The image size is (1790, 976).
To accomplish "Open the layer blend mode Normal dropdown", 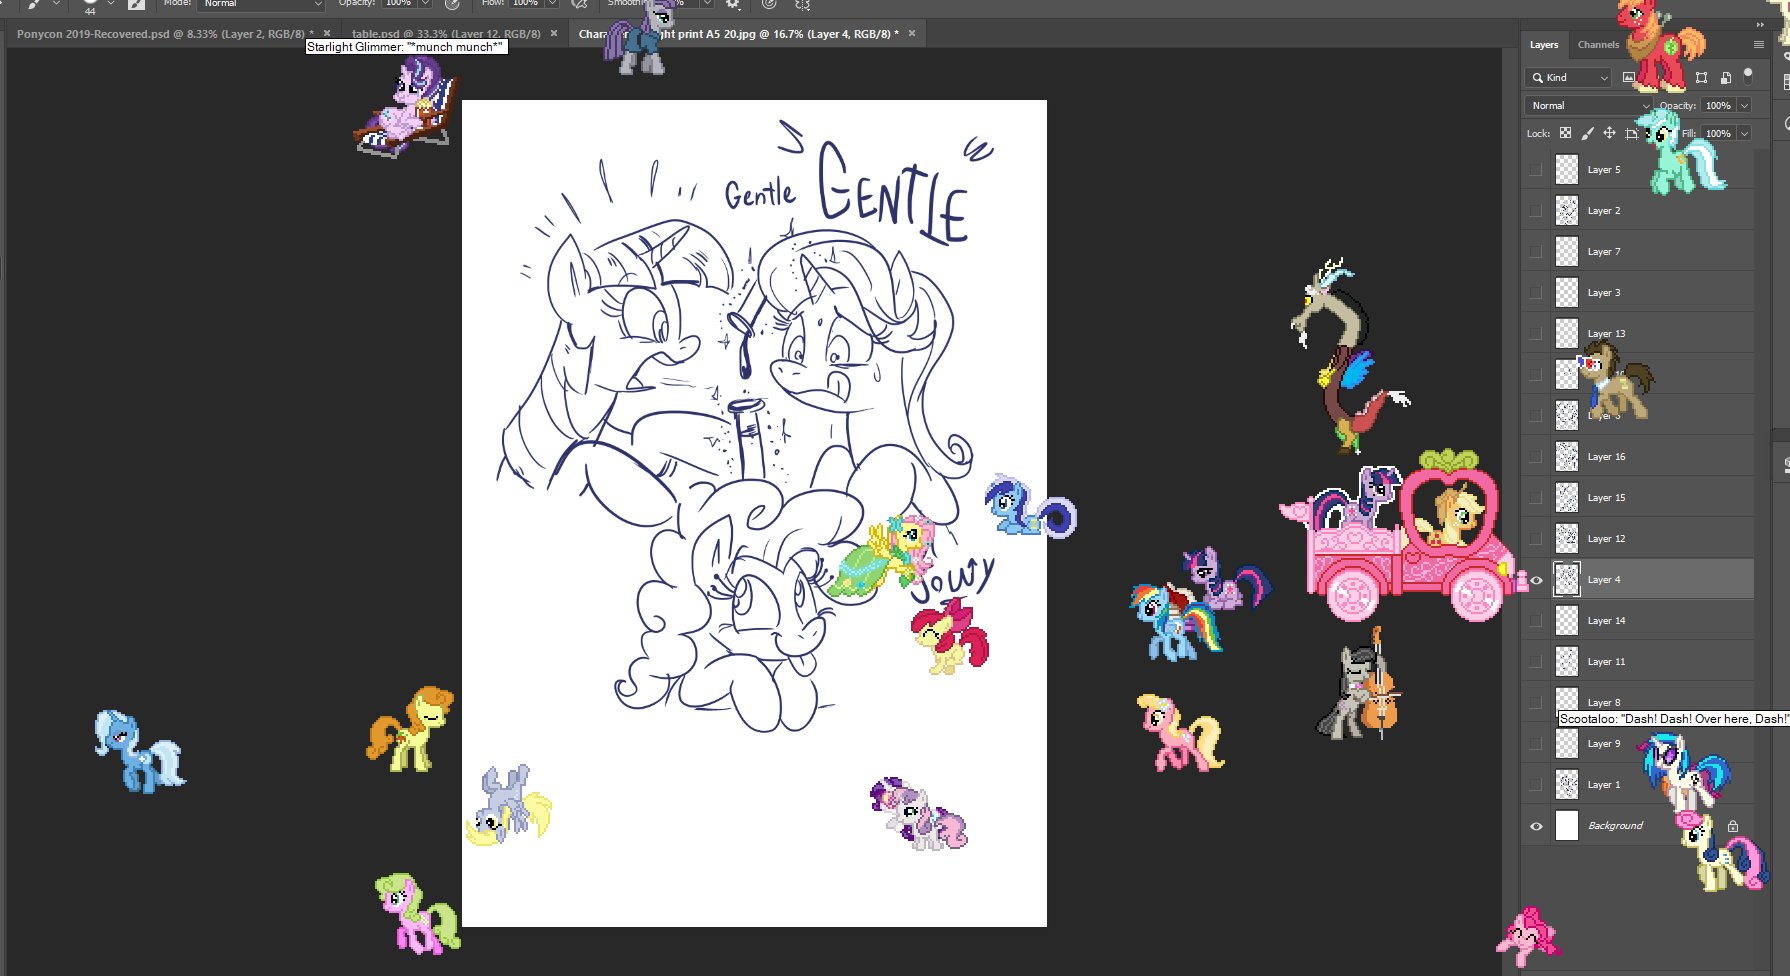I will tap(1587, 105).
